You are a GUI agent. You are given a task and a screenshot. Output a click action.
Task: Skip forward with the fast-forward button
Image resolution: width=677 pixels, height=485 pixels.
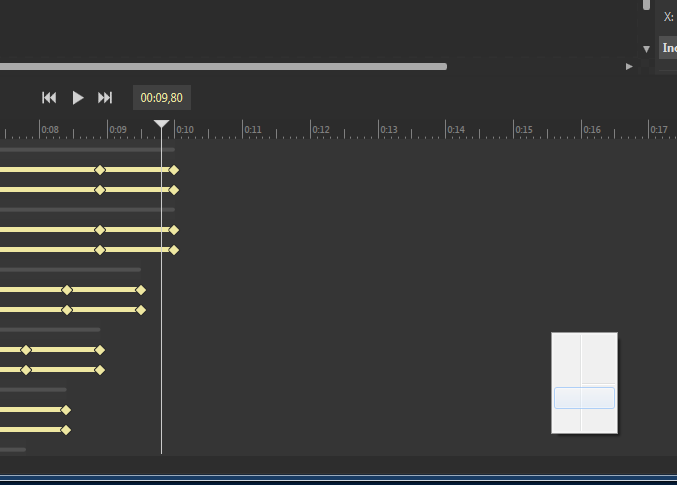pos(105,97)
